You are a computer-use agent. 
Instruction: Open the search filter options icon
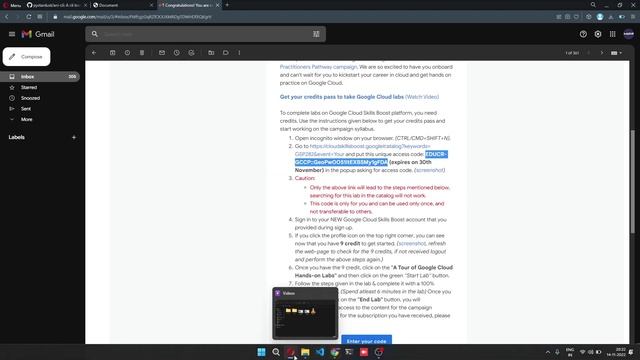[316, 34]
